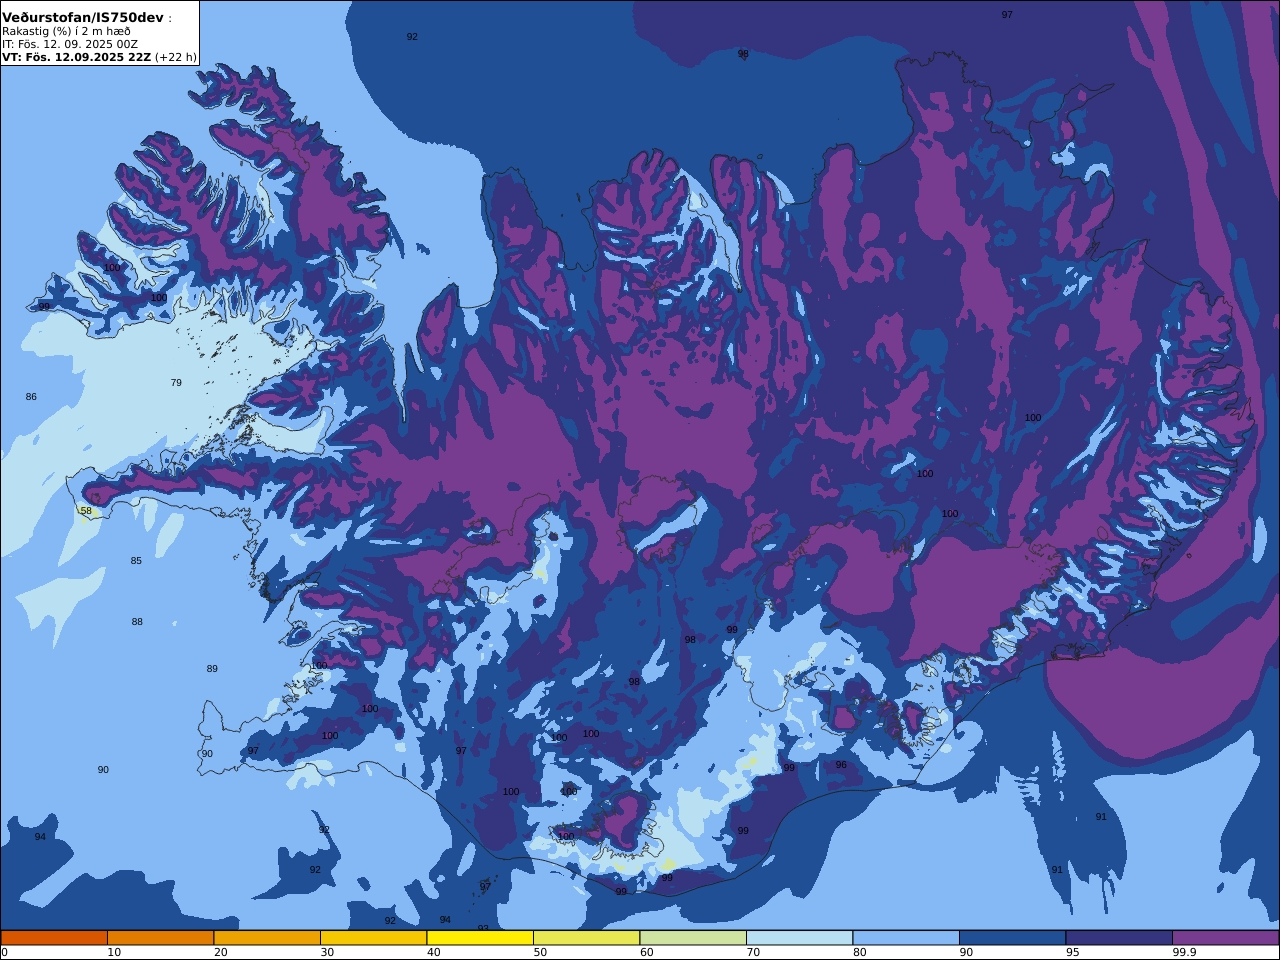The width and height of the screenshot is (1280, 960).
Task: Click the legend scale label '30'
Action: (x=327, y=952)
